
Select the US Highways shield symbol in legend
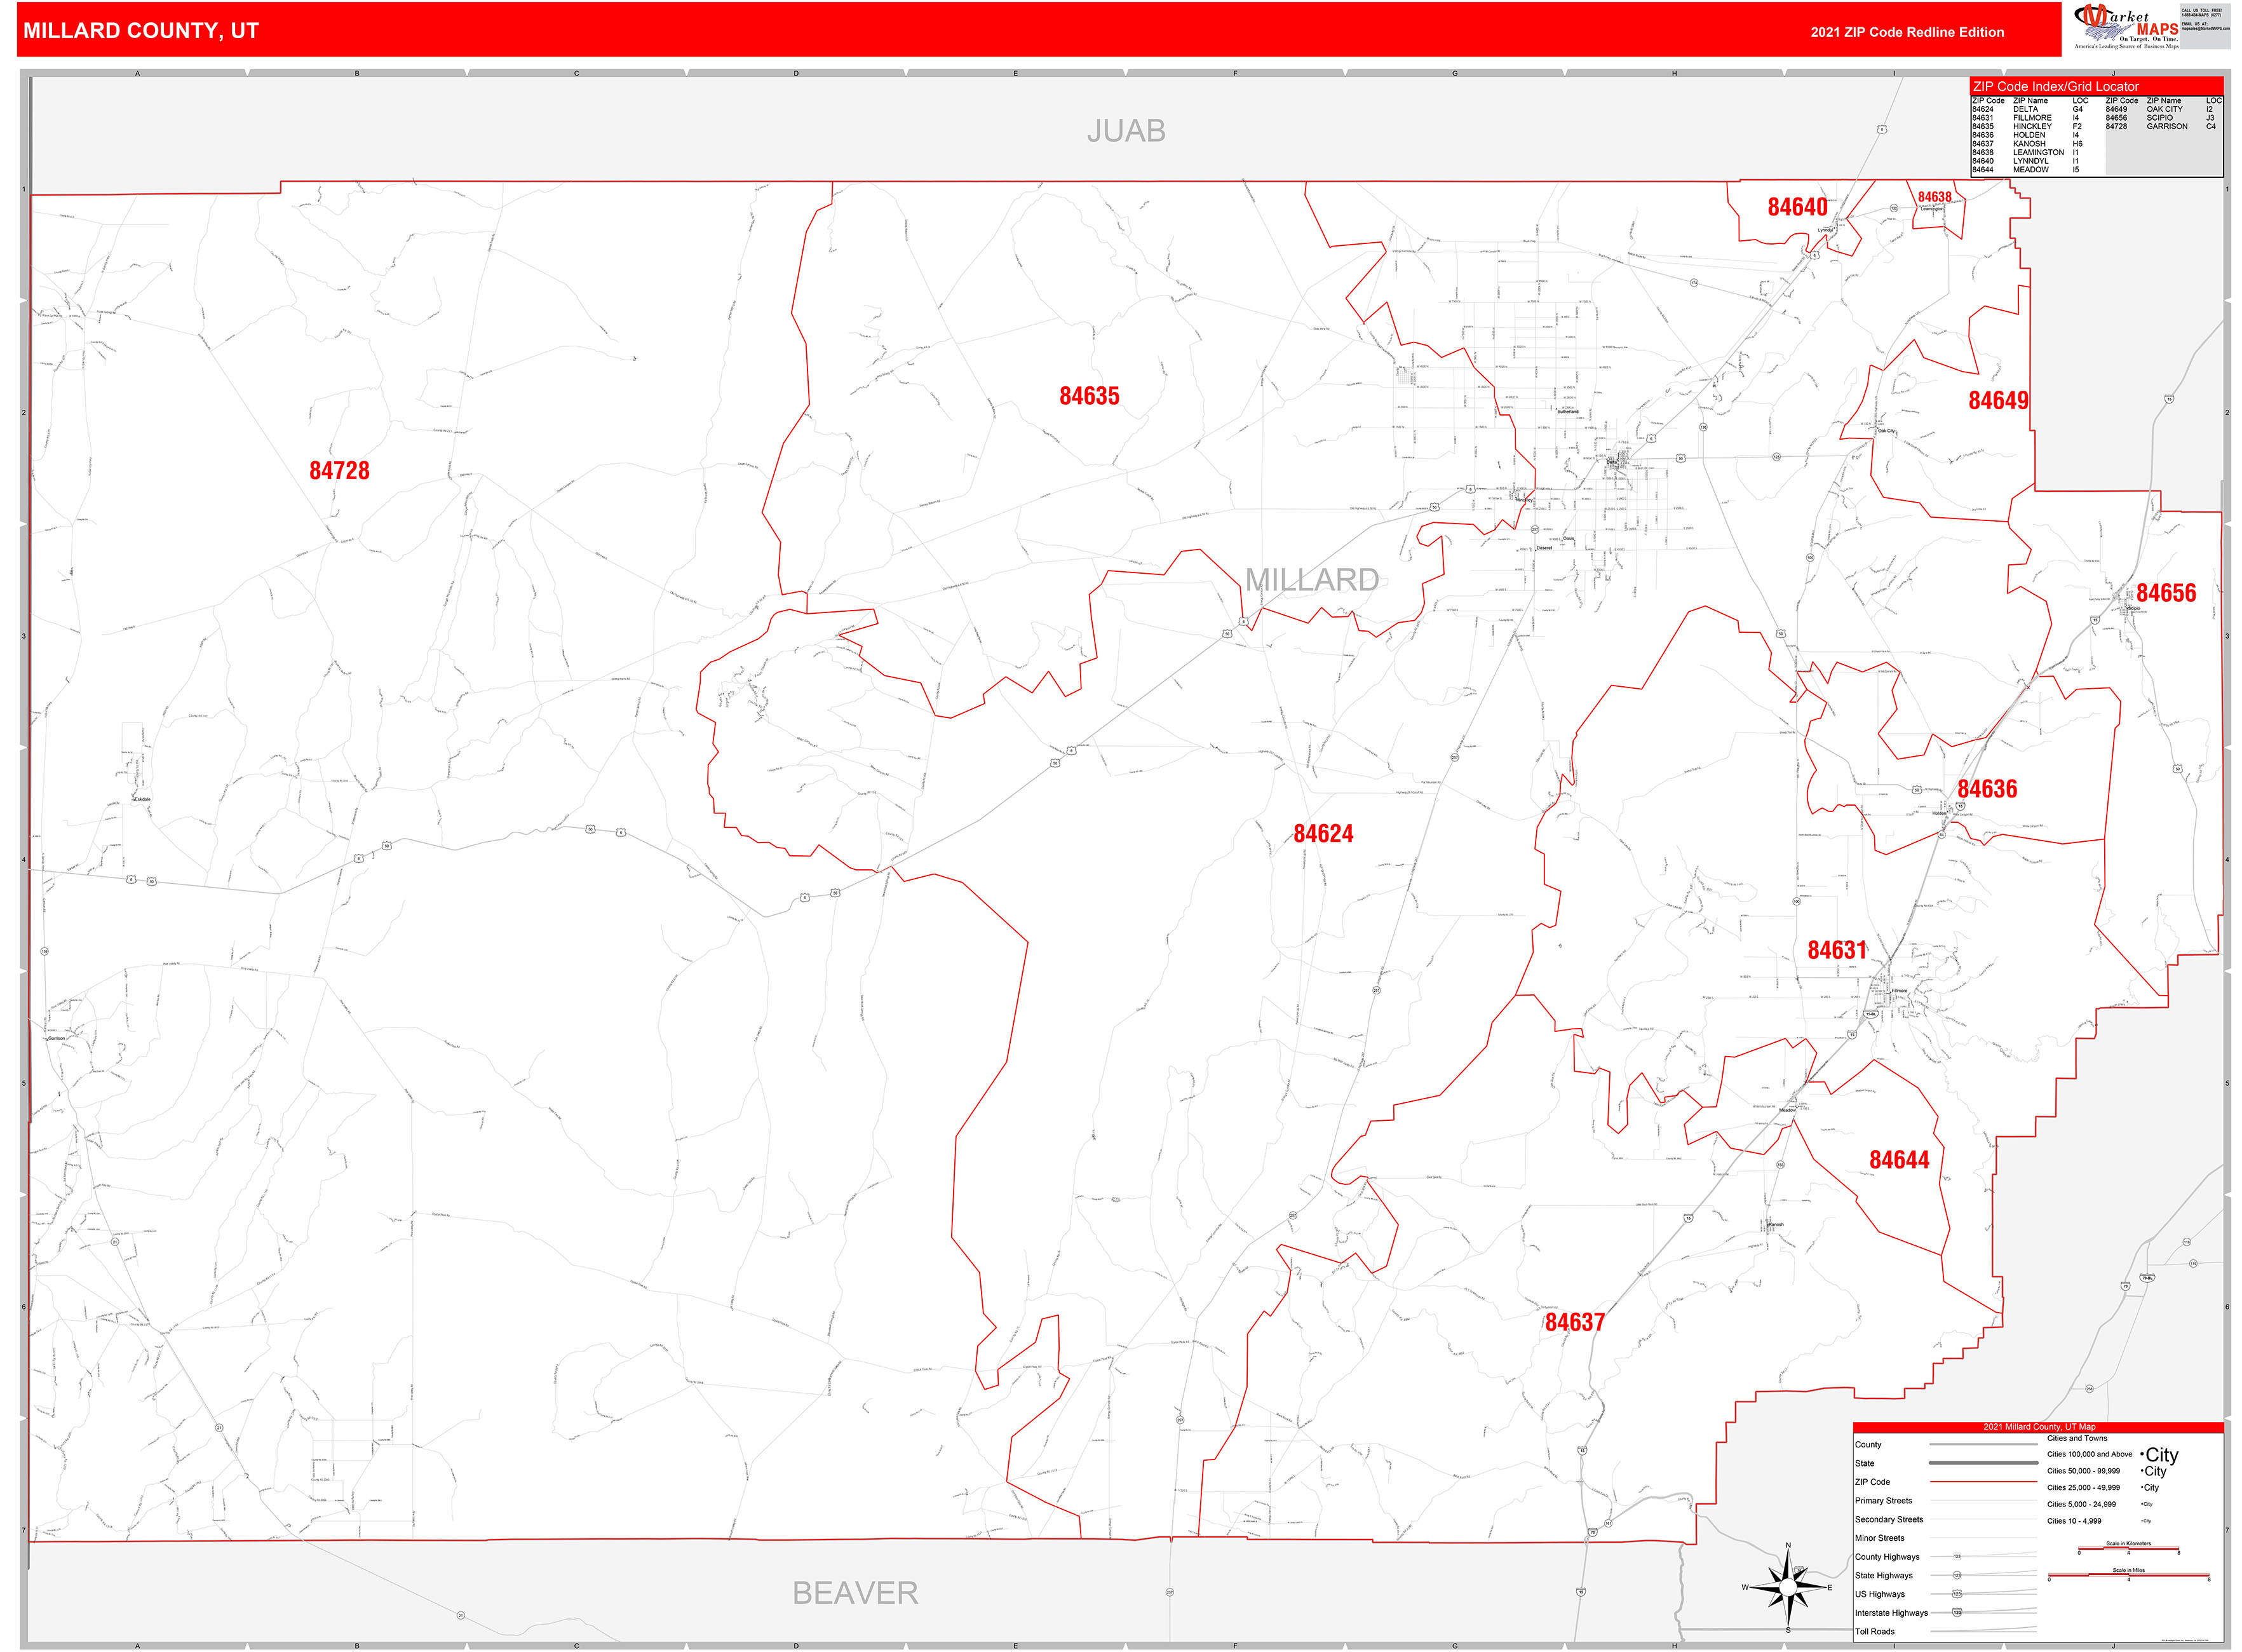(1957, 1594)
